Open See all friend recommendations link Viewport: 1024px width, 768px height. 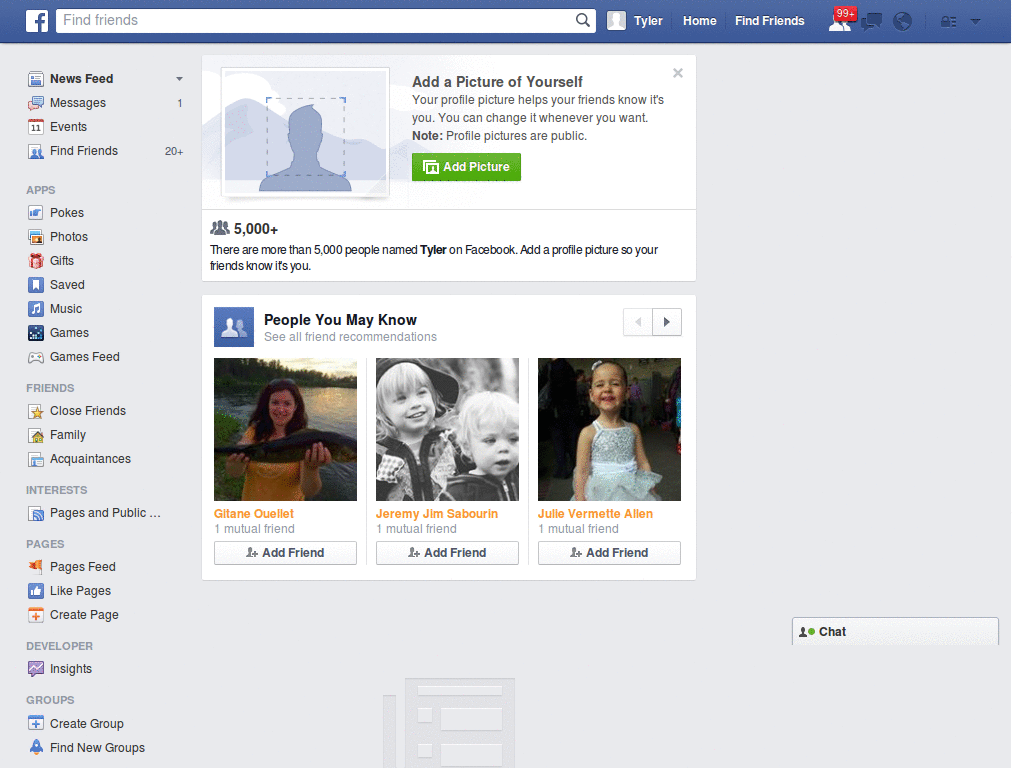pyautogui.click(x=350, y=337)
